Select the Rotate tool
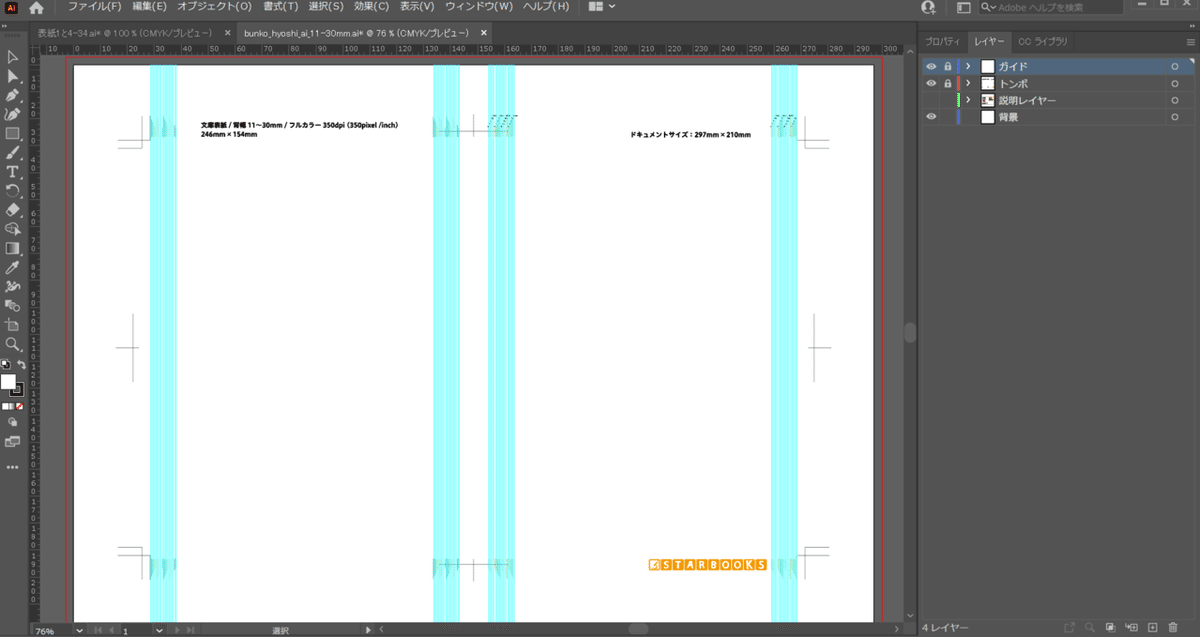This screenshot has width=1200, height=637. [12, 191]
